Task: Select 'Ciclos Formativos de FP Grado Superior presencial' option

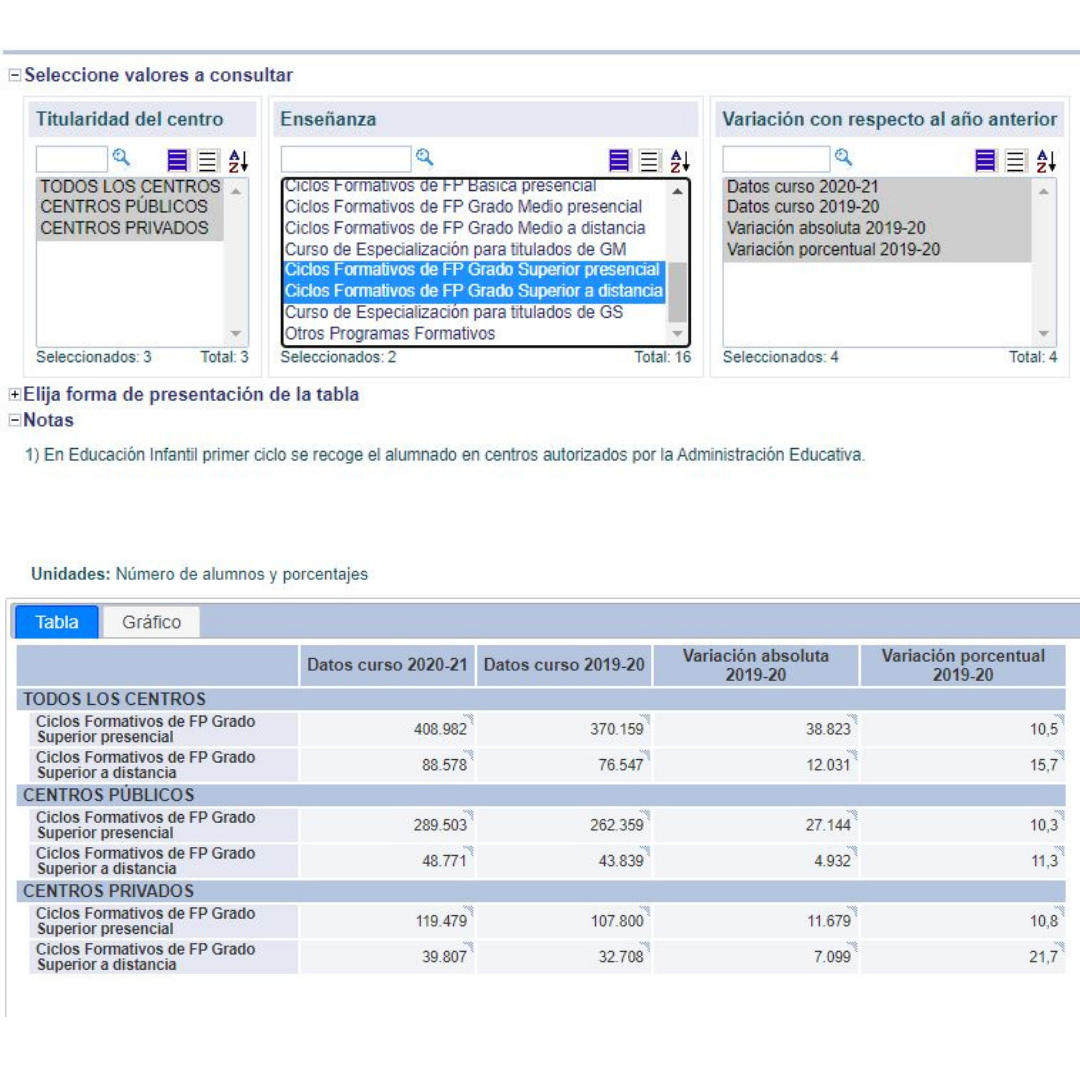Action: pos(475,270)
